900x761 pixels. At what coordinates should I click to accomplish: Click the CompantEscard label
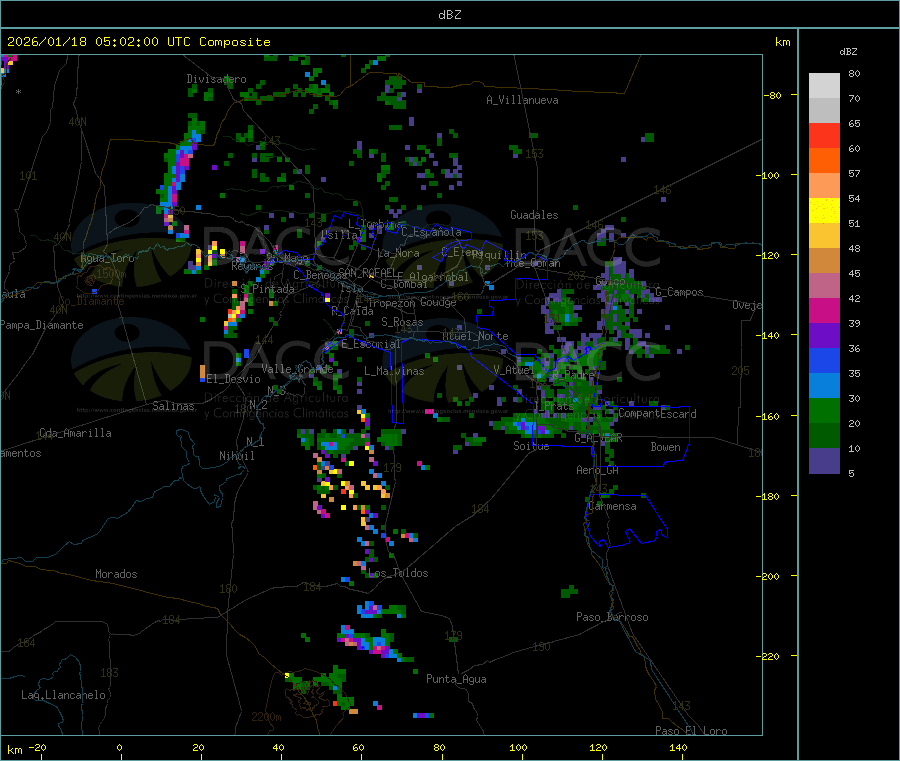click(x=657, y=414)
